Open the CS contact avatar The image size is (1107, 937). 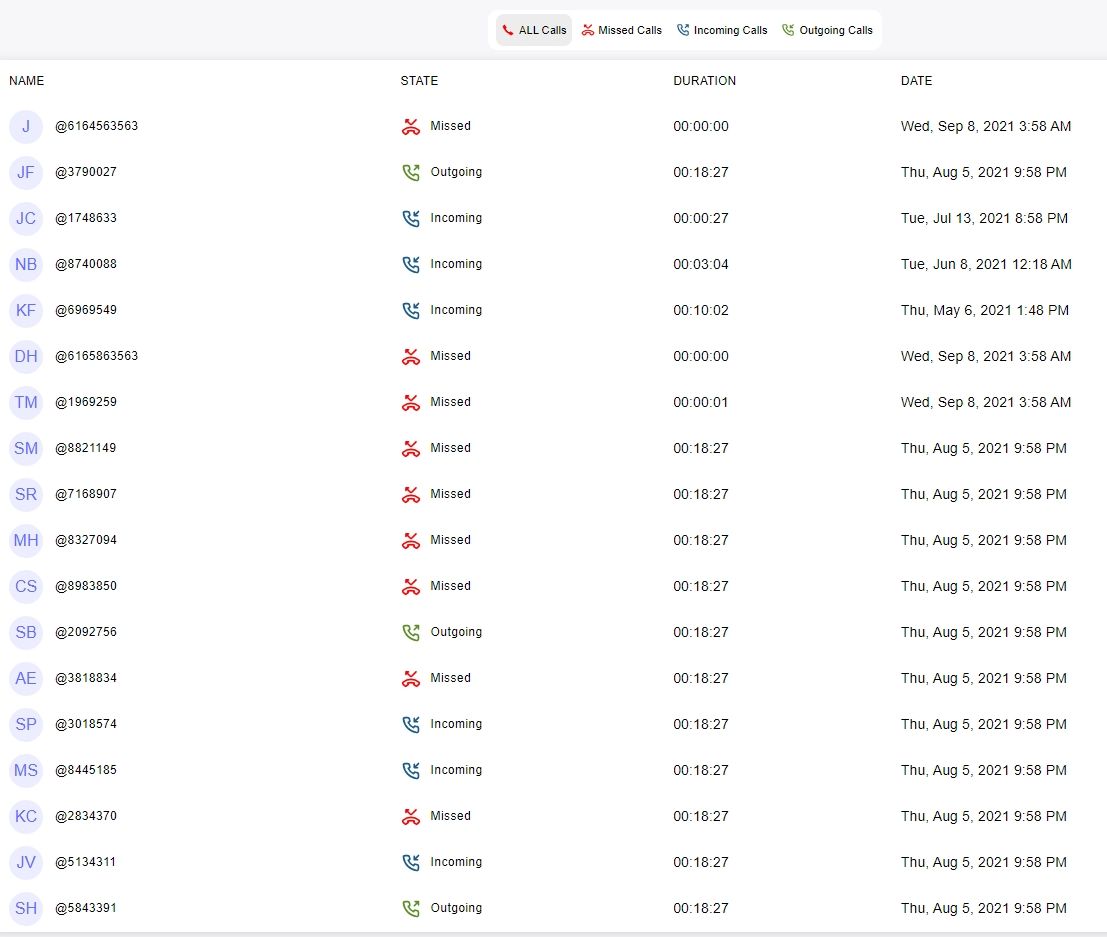pyautogui.click(x=26, y=586)
